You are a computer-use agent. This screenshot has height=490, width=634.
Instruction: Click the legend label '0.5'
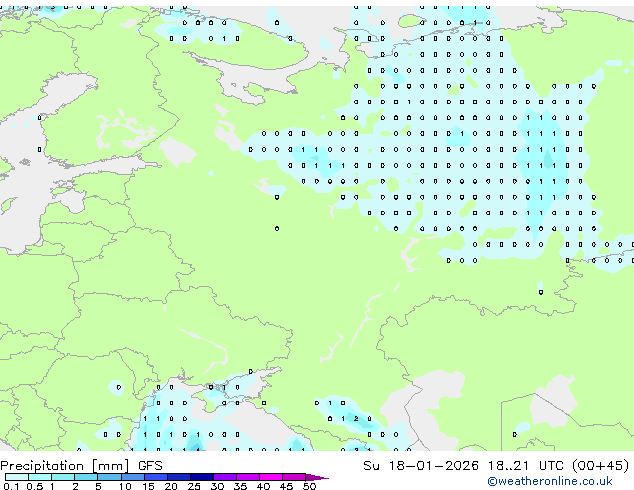point(35,486)
